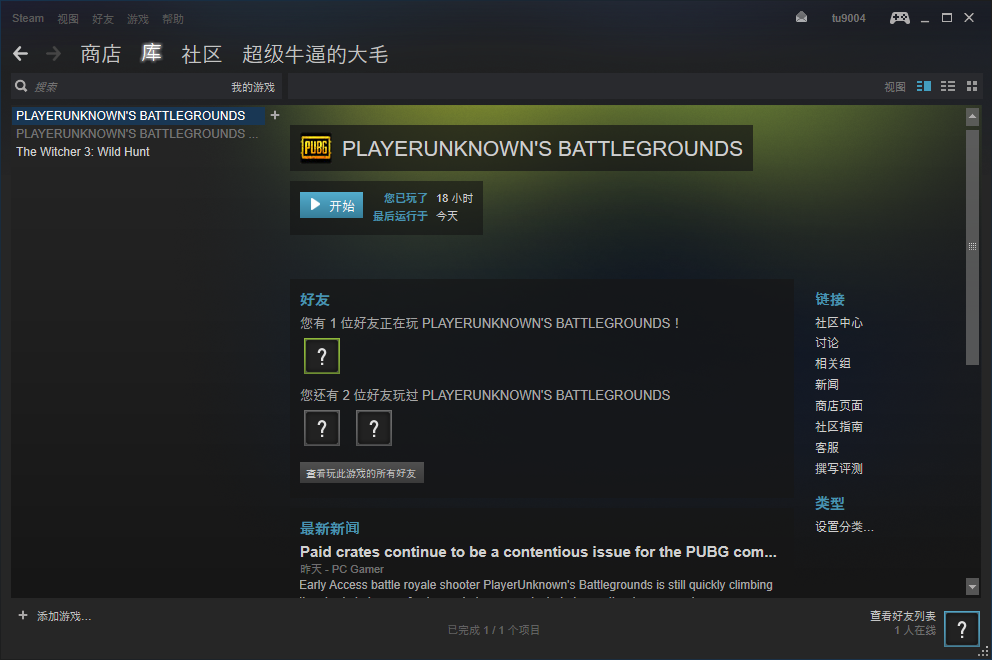Image resolution: width=992 pixels, height=660 pixels.
Task: Open first avatar of friends who played PUBG
Action: pos(321,428)
